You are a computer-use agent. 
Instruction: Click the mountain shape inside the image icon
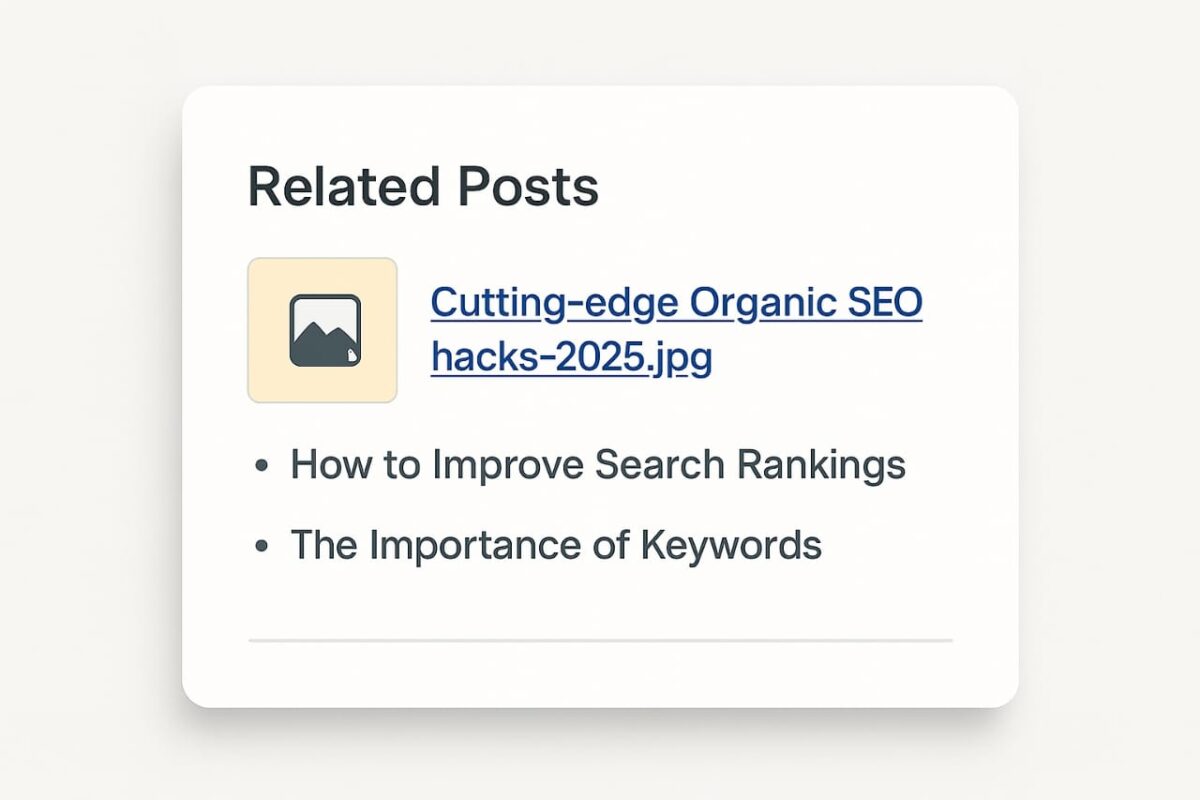[324, 340]
